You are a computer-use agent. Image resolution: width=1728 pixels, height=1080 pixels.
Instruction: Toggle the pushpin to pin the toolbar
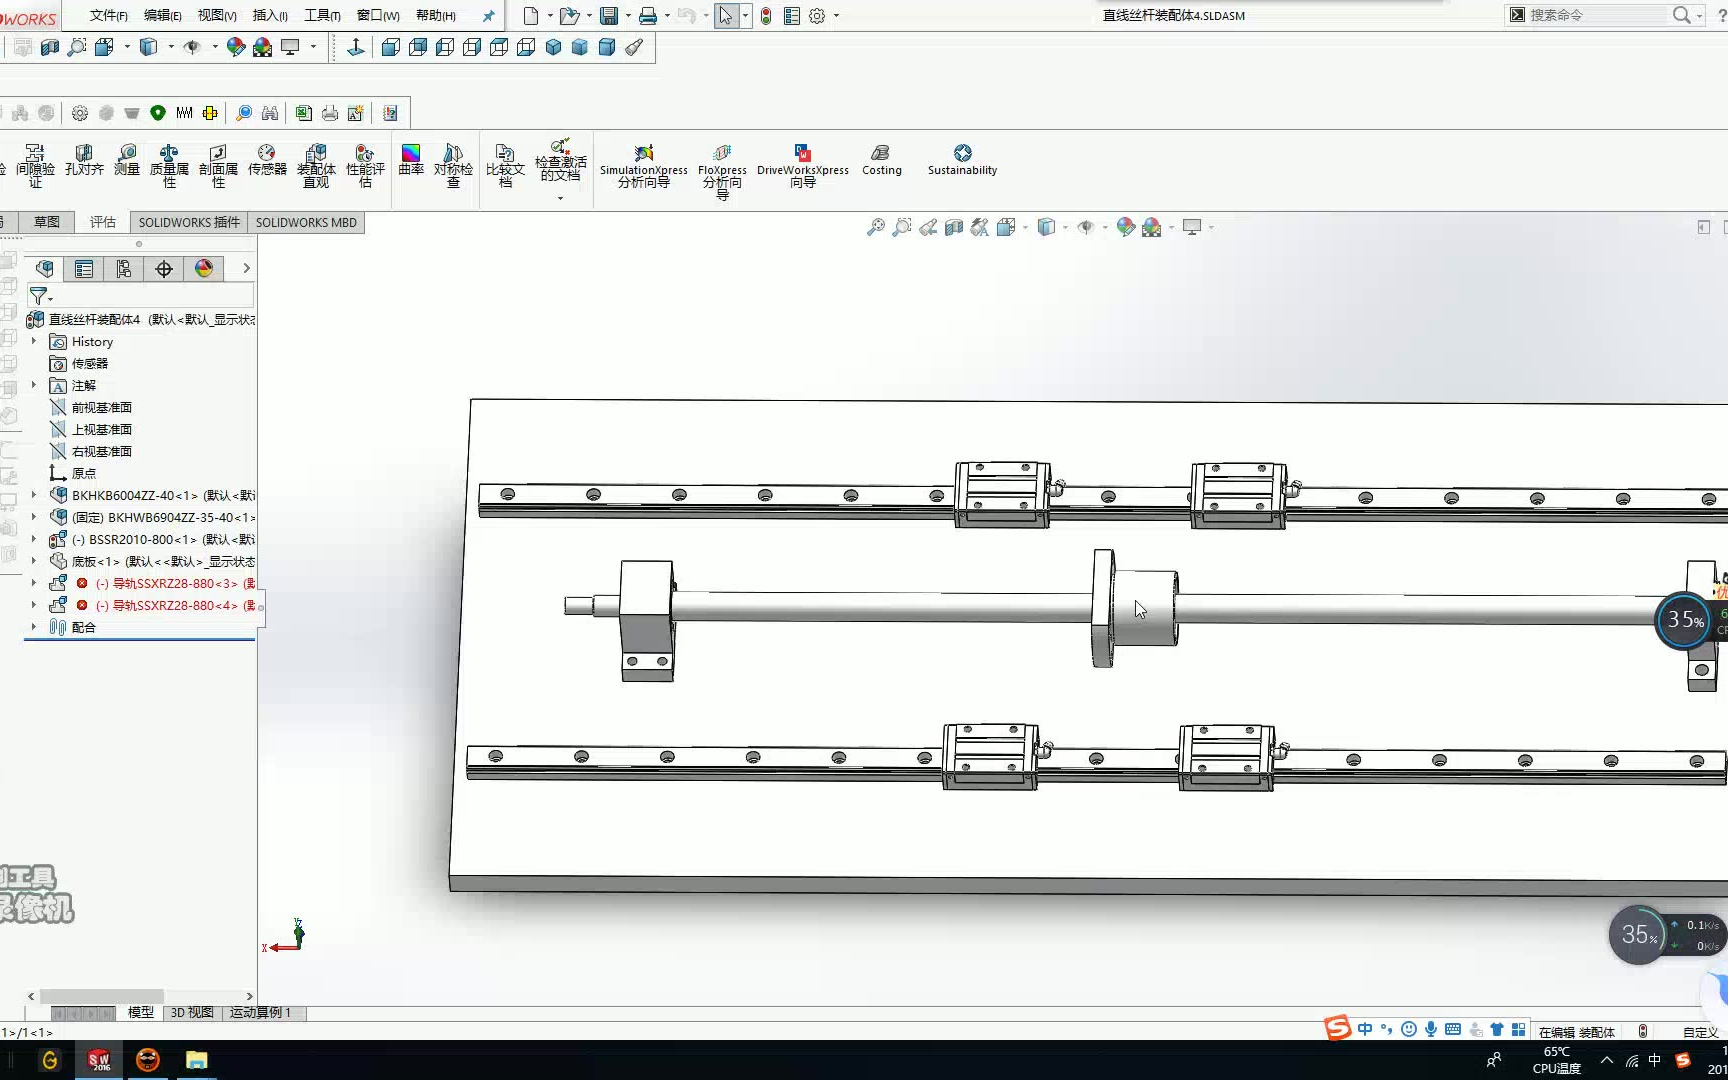[x=488, y=15]
